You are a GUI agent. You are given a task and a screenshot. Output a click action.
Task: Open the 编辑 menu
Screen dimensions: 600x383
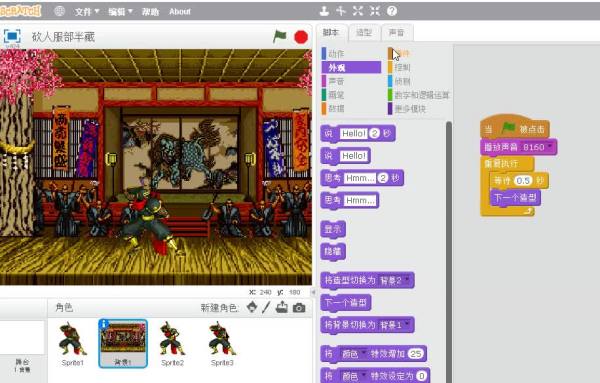pyautogui.click(x=120, y=12)
